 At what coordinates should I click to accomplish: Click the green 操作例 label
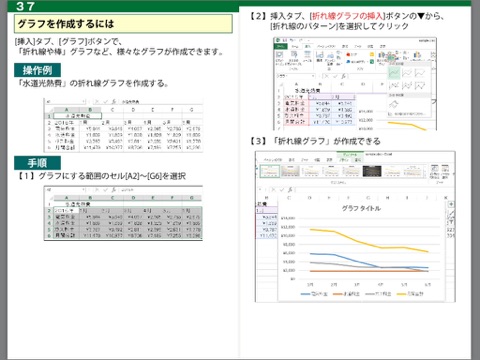pos(37,70)
